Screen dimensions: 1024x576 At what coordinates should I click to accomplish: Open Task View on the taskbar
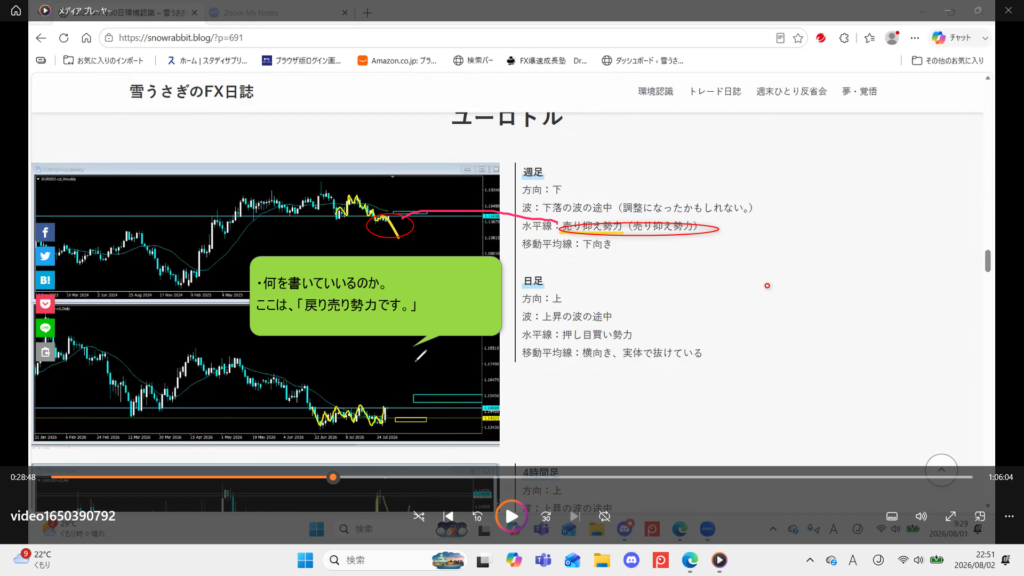(483, 560)
